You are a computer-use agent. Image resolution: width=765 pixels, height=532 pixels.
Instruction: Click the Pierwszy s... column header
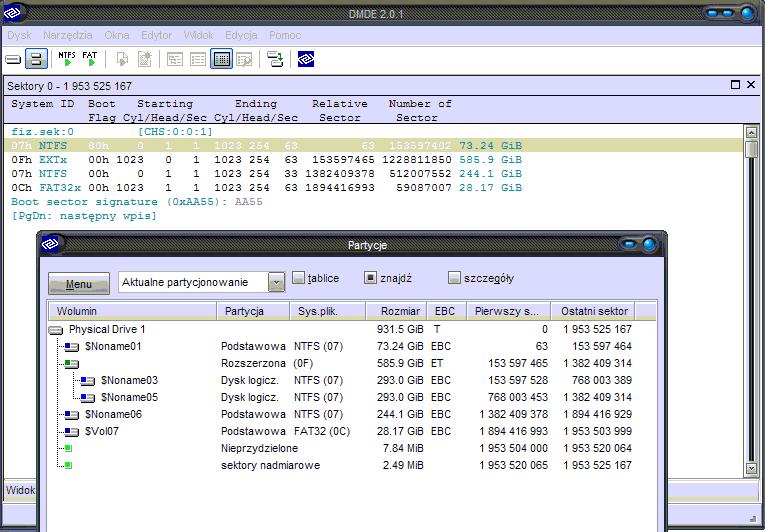(509, 311)
